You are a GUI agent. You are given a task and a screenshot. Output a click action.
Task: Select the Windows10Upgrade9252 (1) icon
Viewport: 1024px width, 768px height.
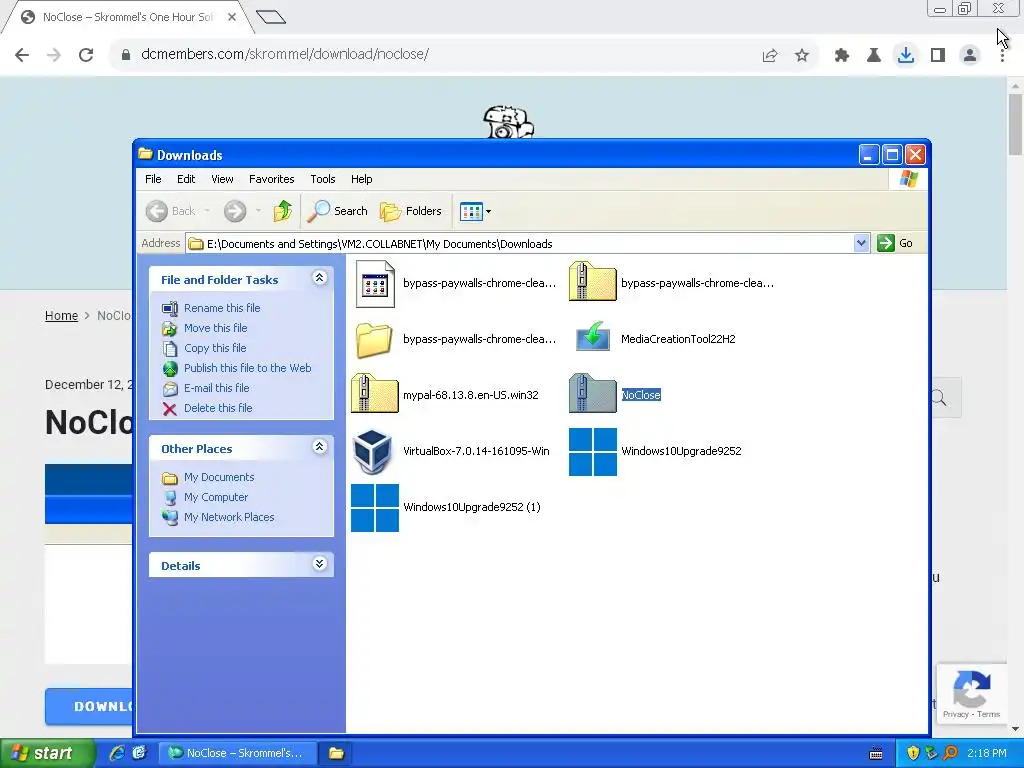375,507
